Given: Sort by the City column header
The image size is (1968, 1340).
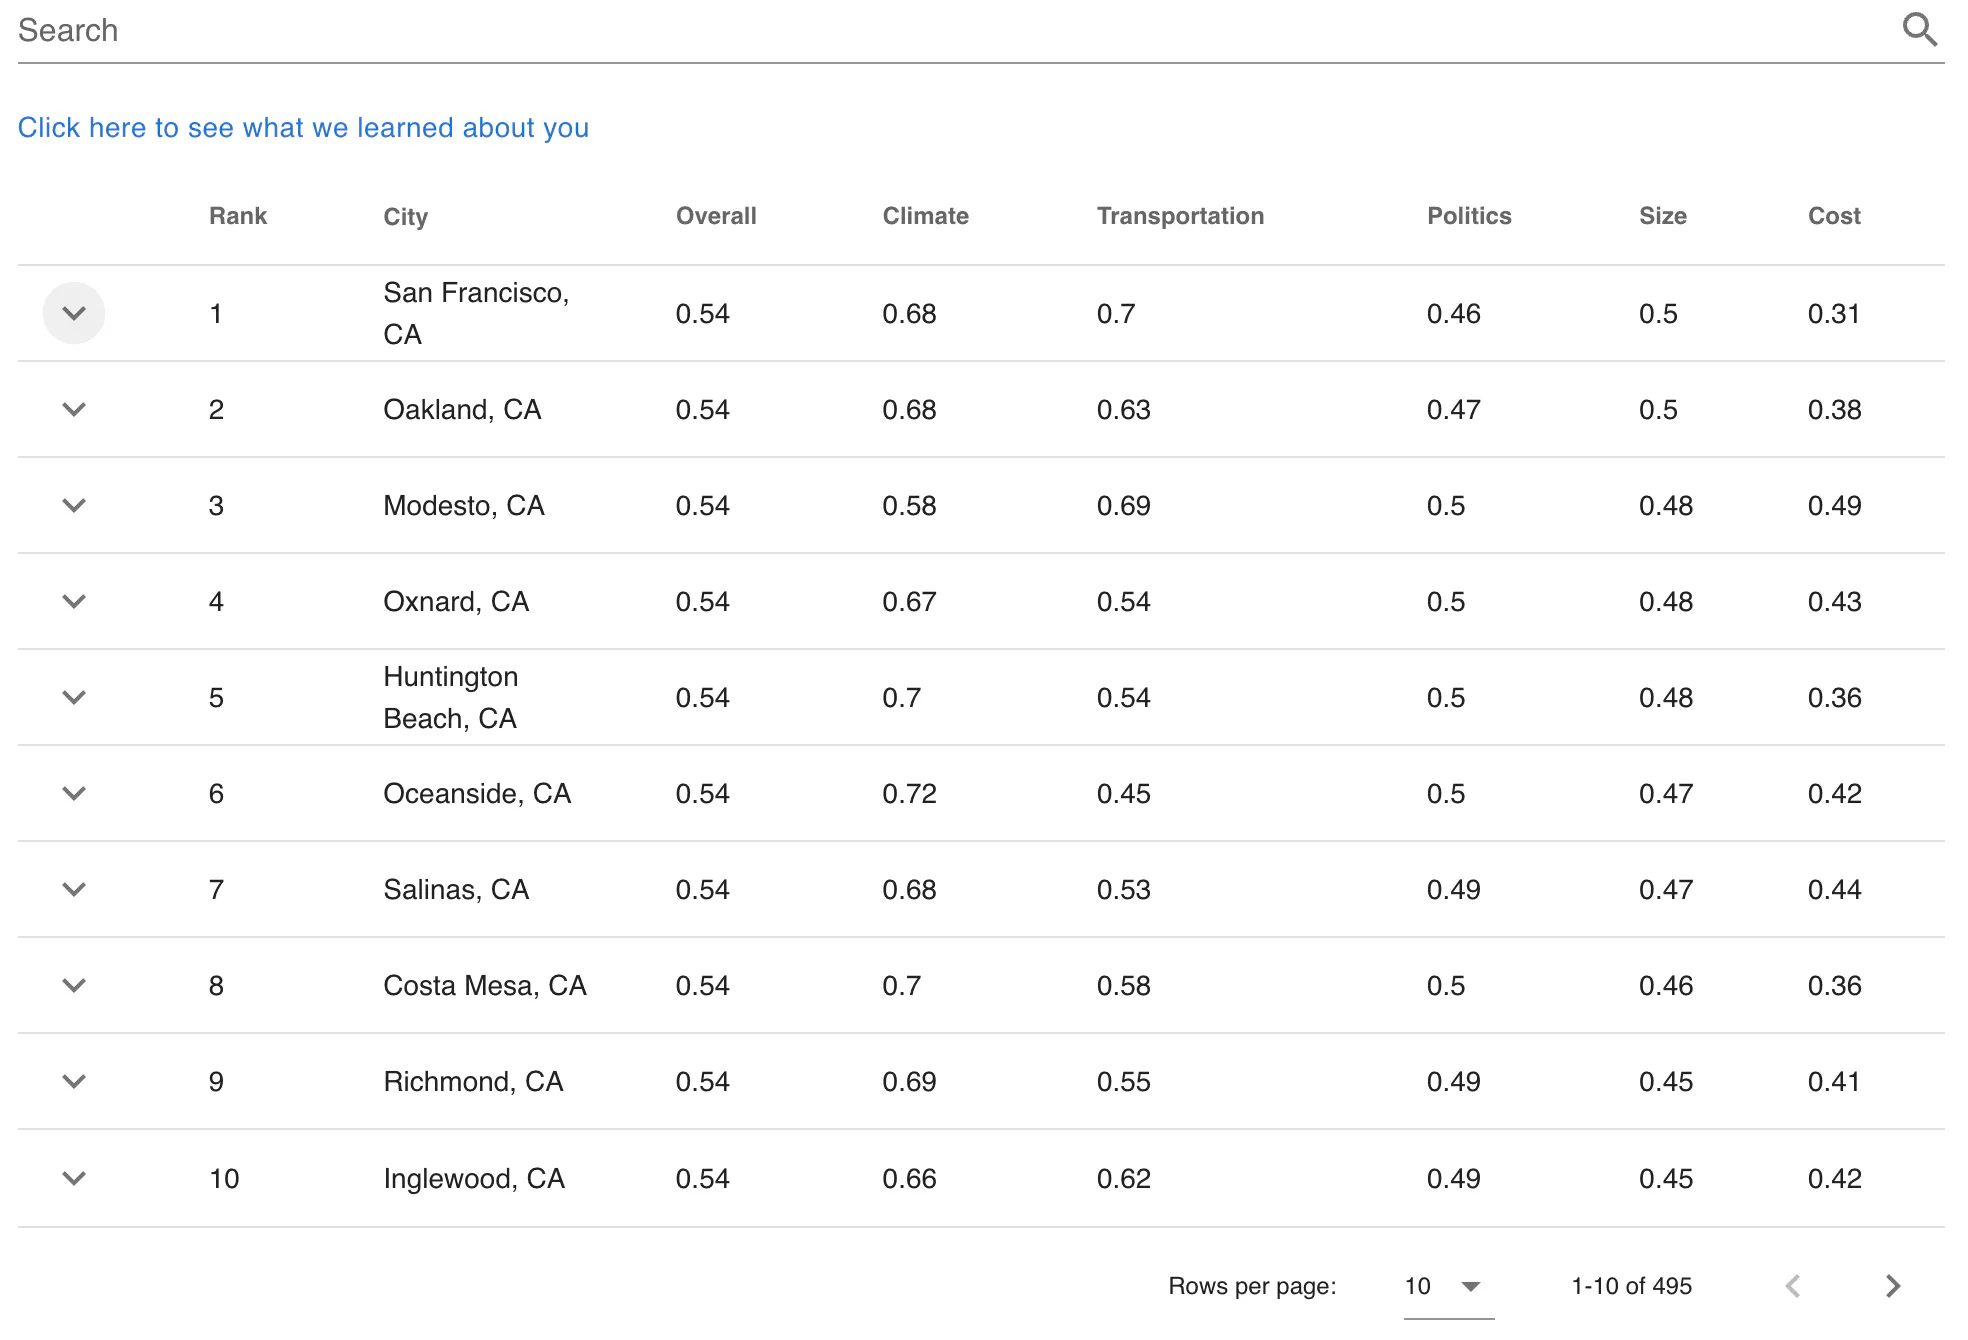Looking at the screenshot, I should point(405,216).
